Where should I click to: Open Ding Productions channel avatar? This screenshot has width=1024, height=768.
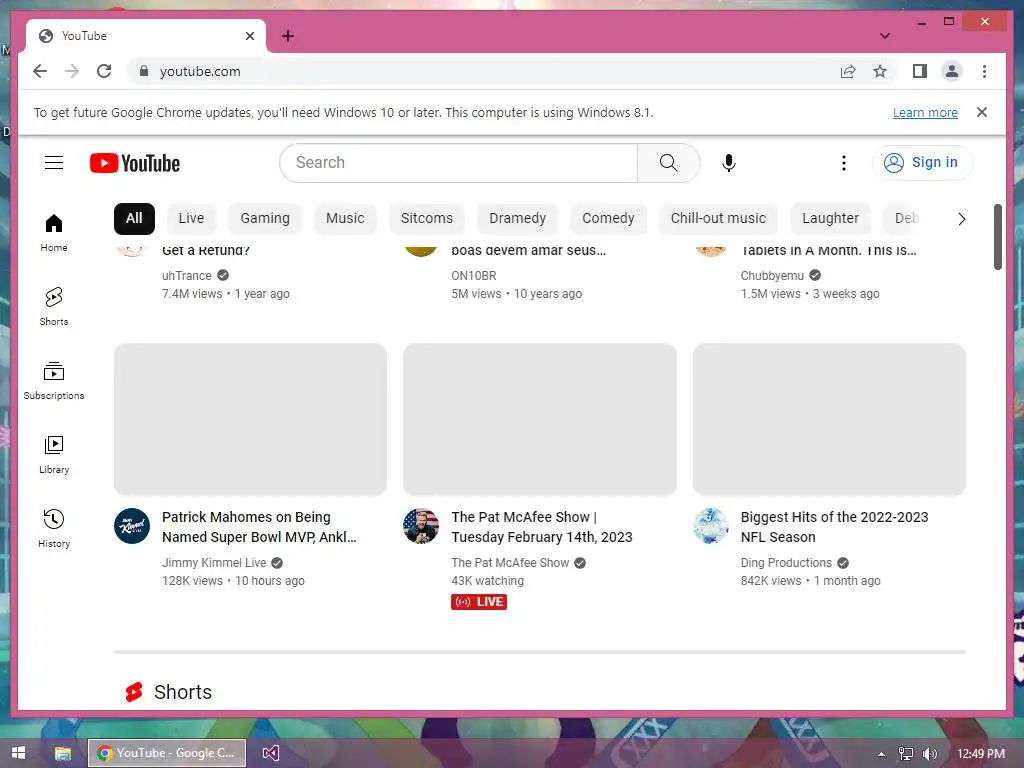[711, 526]
